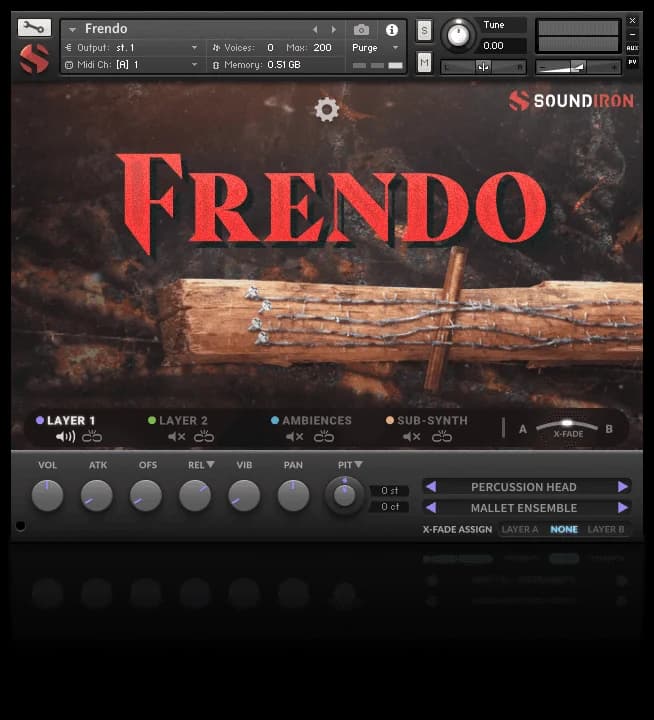Open the Percussion Head category list
Image resolution: width=654 pixels, height=720 pixels.
point(524,487)
